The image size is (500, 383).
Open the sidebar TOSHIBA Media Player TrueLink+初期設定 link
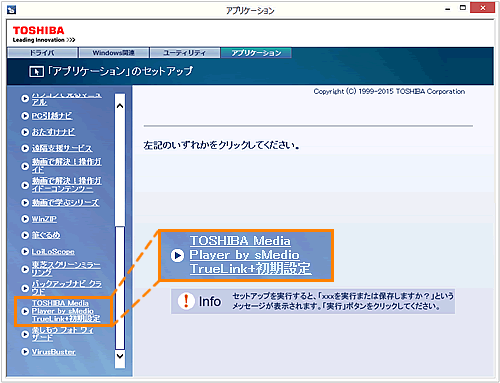66,311
